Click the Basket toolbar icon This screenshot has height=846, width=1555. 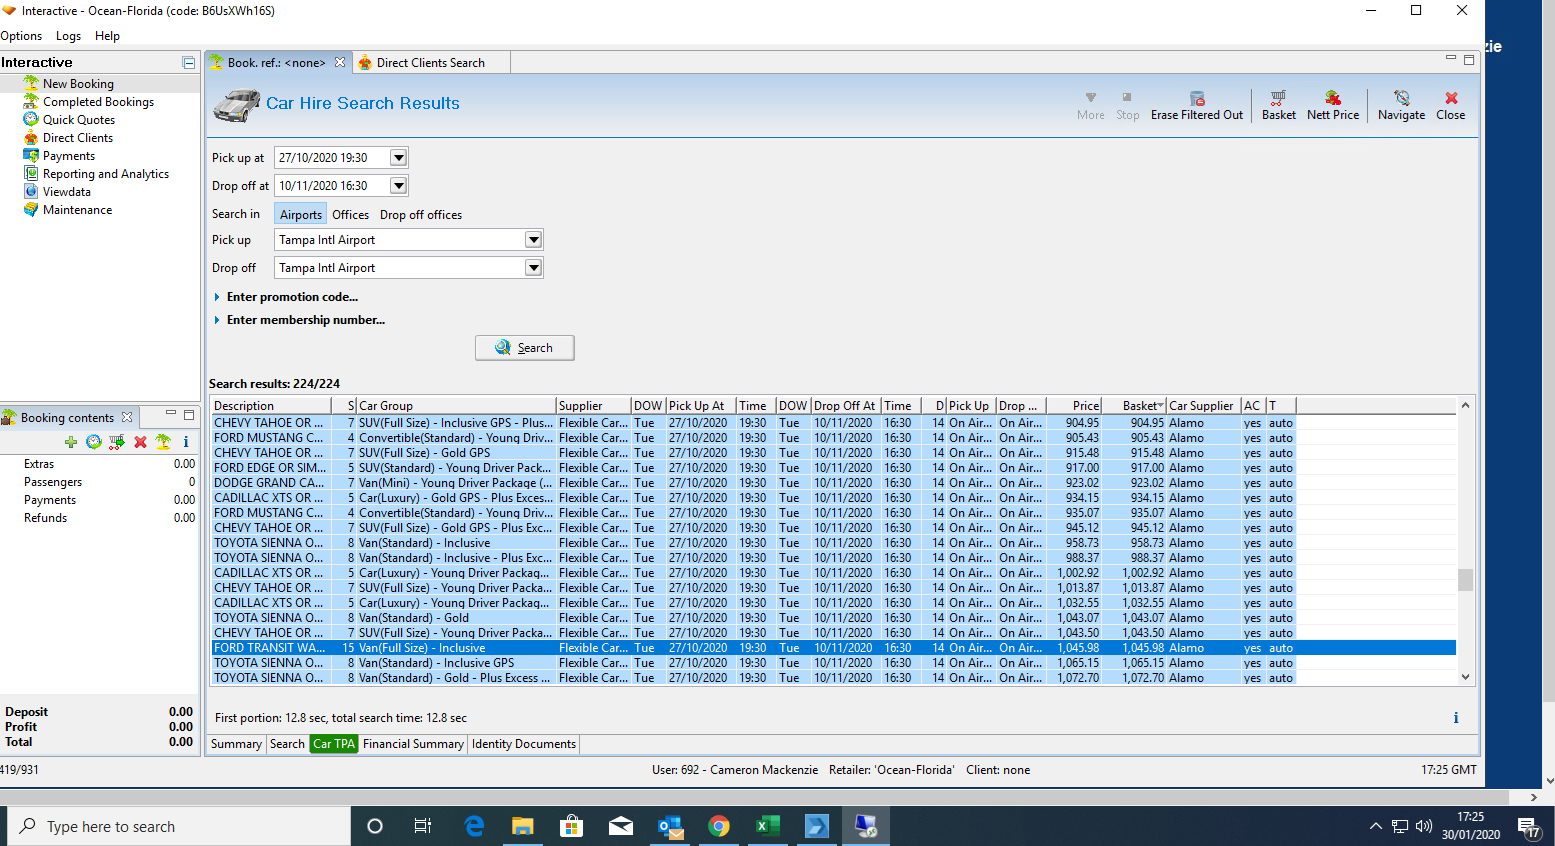point(1278,98)
